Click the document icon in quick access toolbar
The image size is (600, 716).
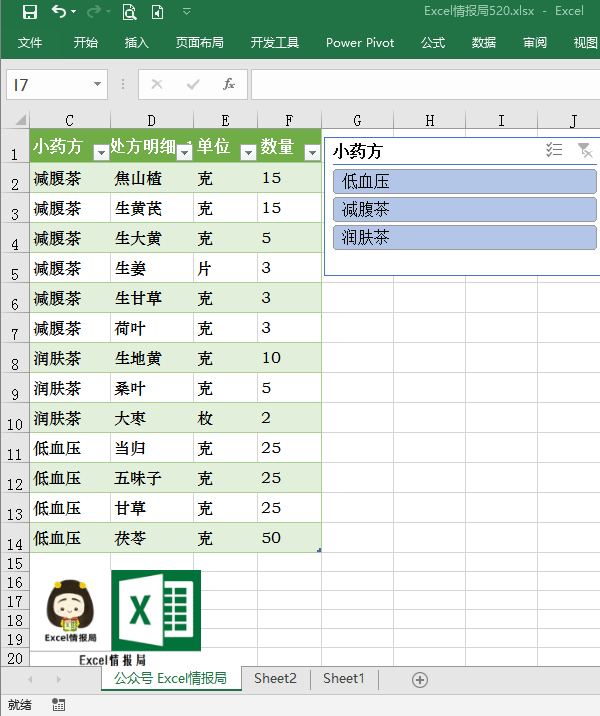[x=158, y=12]
